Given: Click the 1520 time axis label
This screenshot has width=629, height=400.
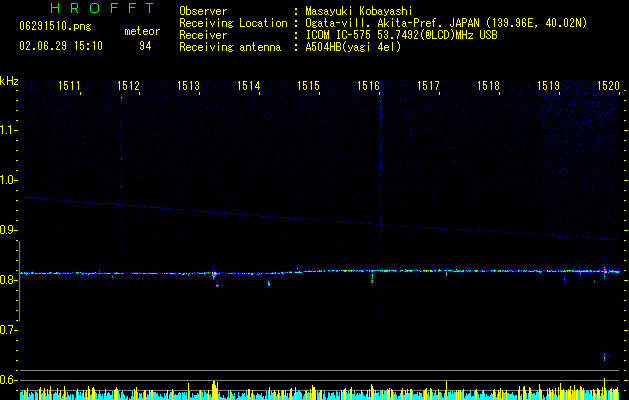Looking at the screenshot, I should point(608,85).
